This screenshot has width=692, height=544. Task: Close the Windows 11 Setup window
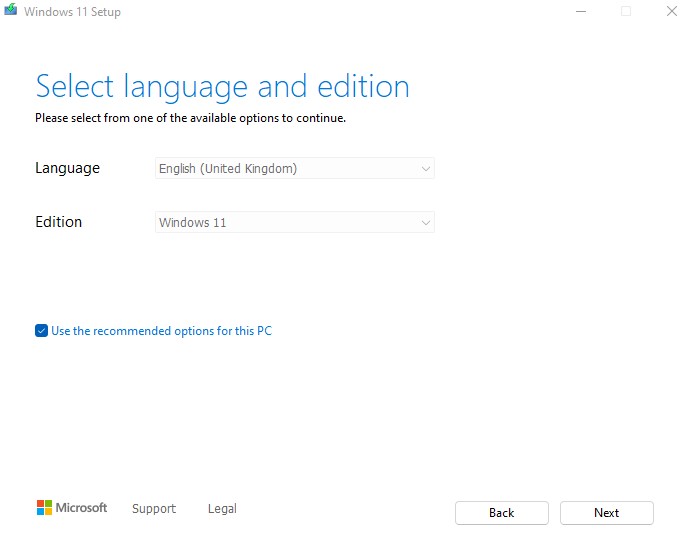672,11
